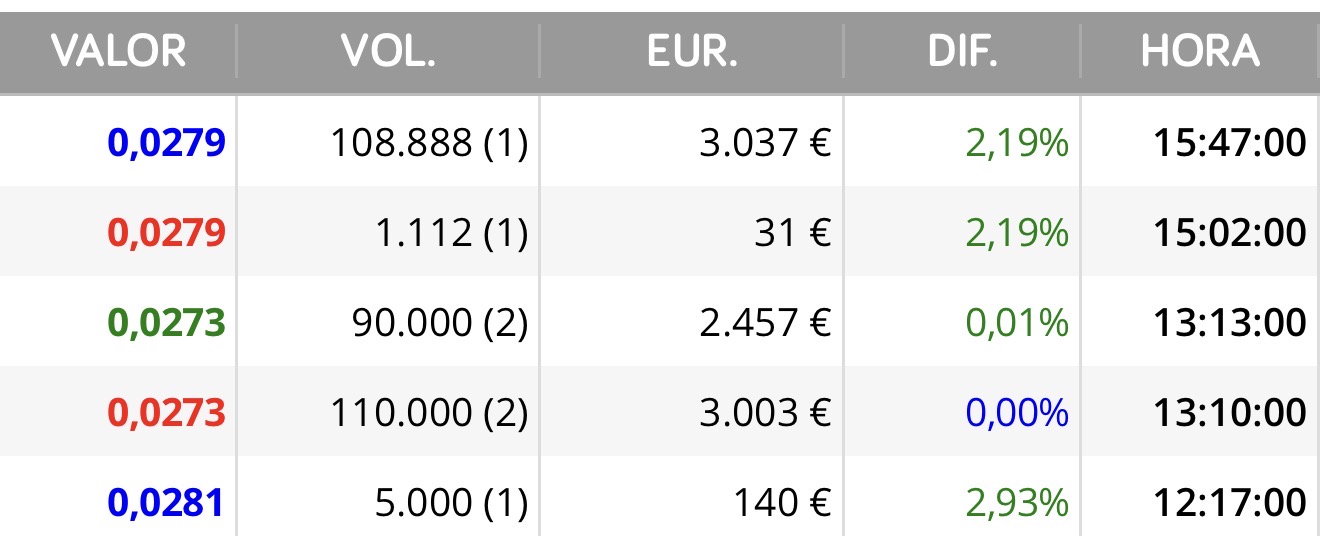Click the blue 0,0279 value at 15:47:00
Image resolution: width=1320 pixels, height=536 pixels.
[166, 143]
